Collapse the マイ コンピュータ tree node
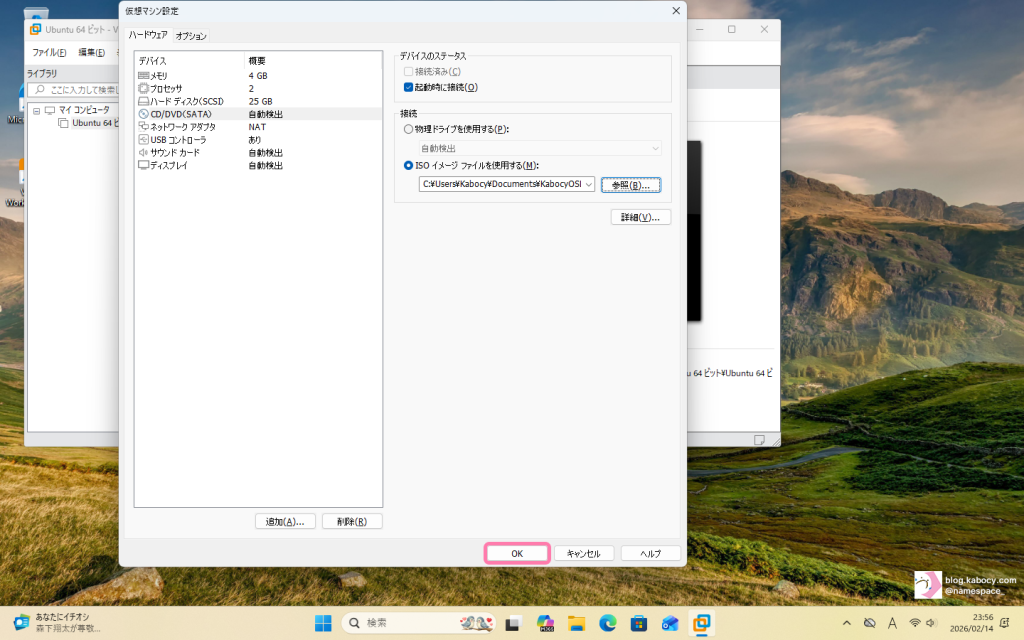 click(37, 110)
